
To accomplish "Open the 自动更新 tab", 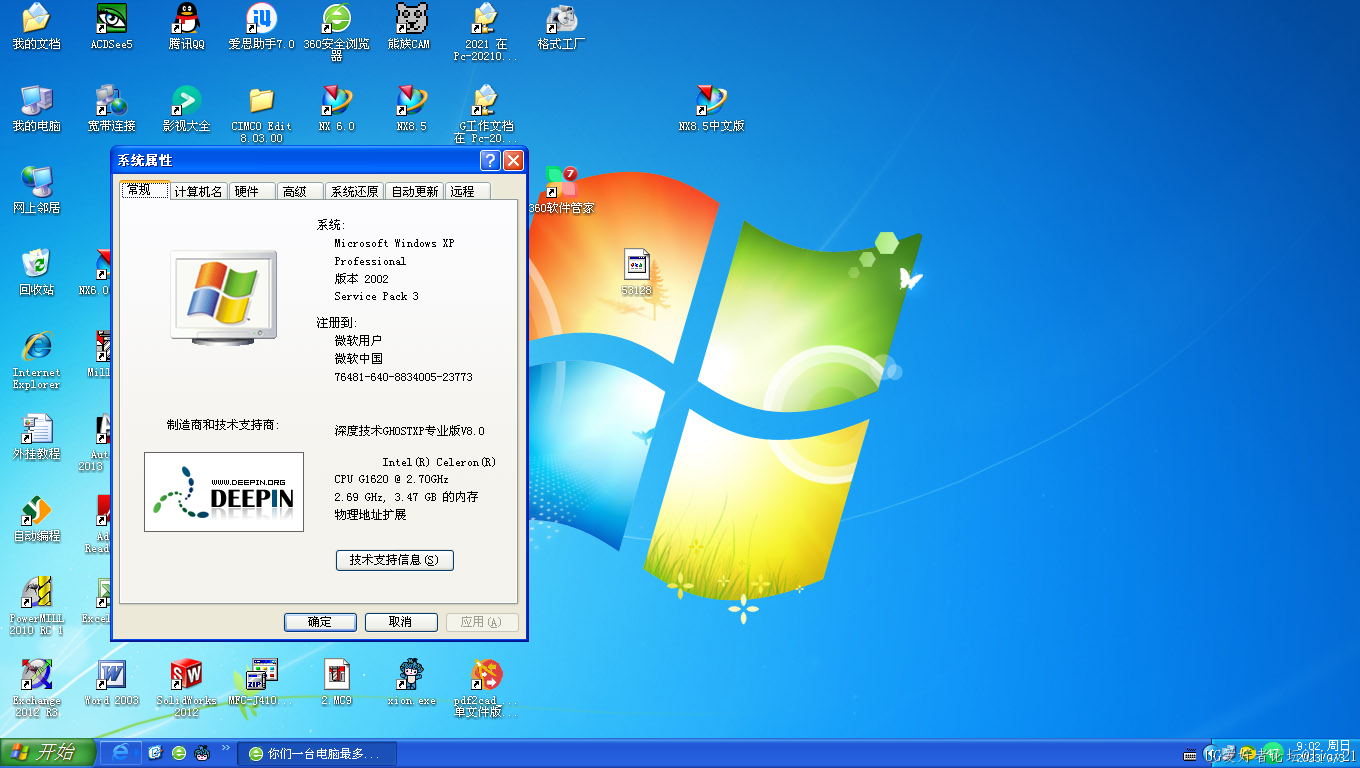I will click(x=415, y=192).
